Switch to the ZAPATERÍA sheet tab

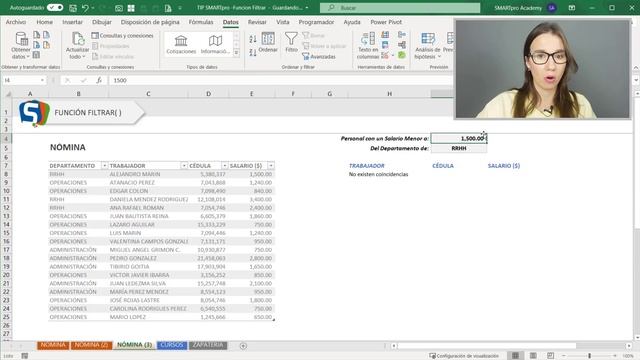coord(208,345)
